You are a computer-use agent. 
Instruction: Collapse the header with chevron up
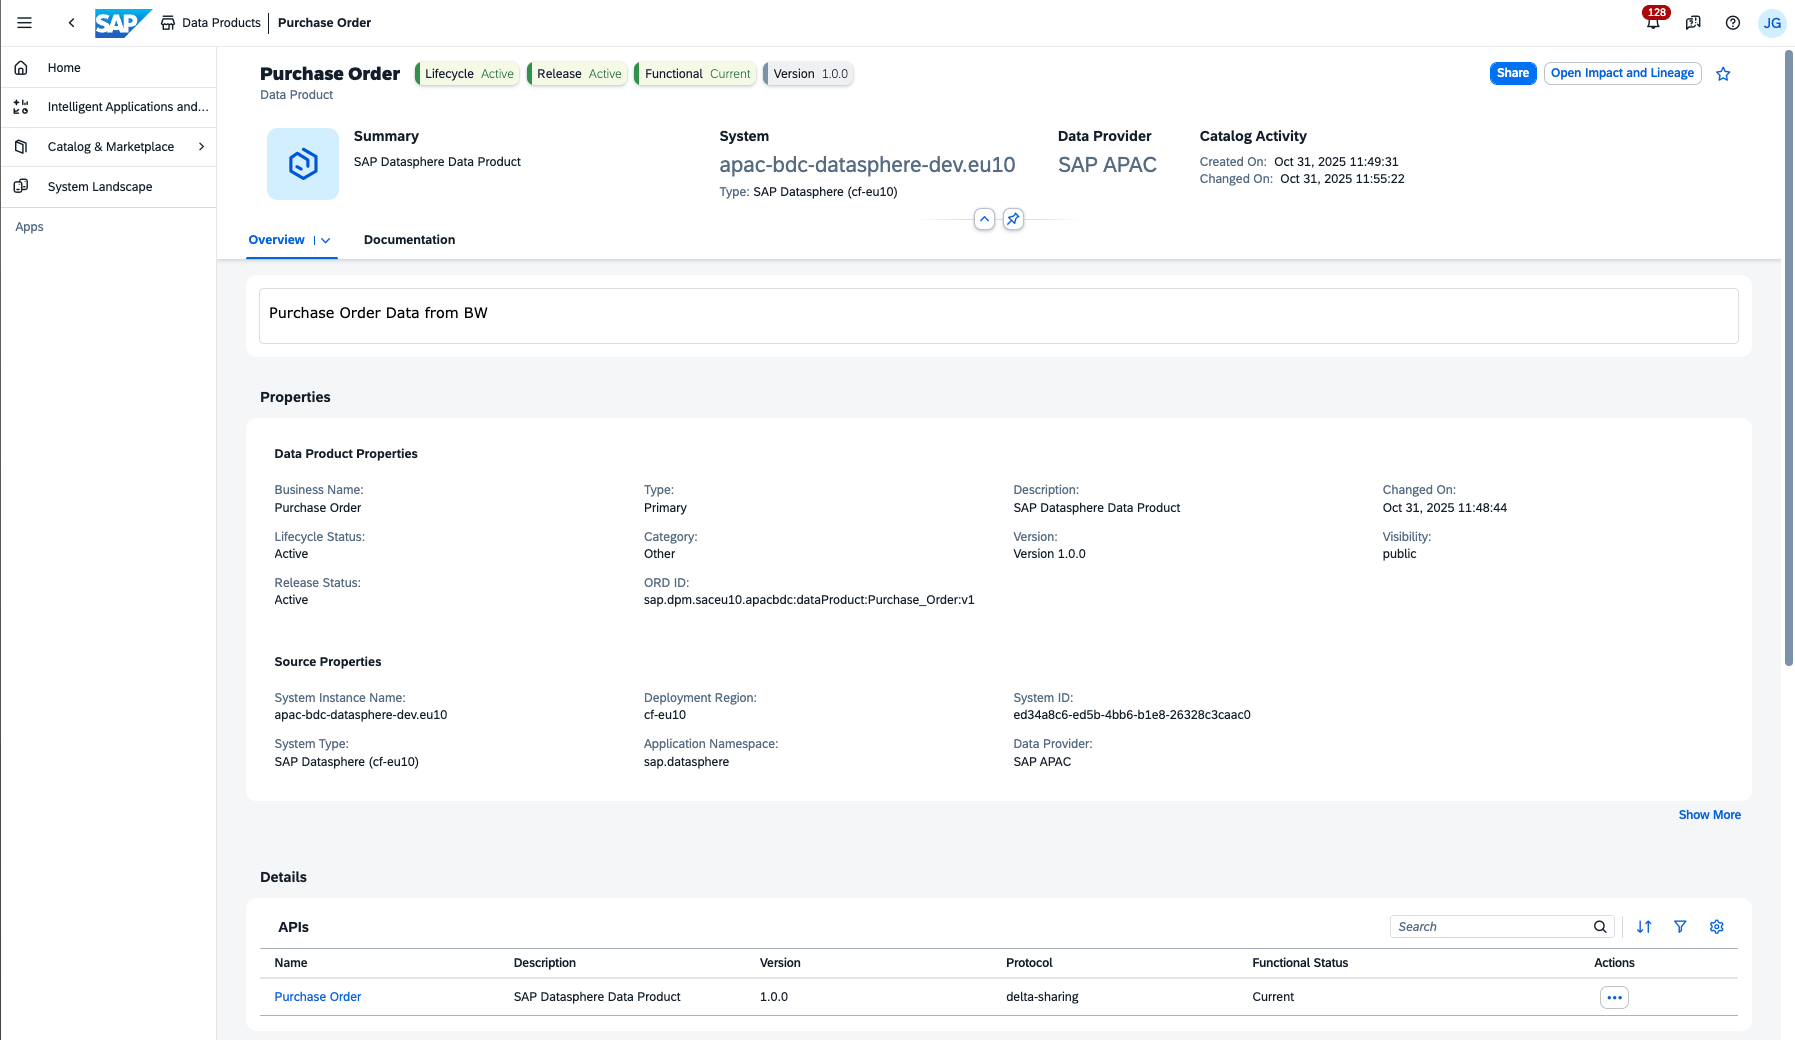coord(984,219)
